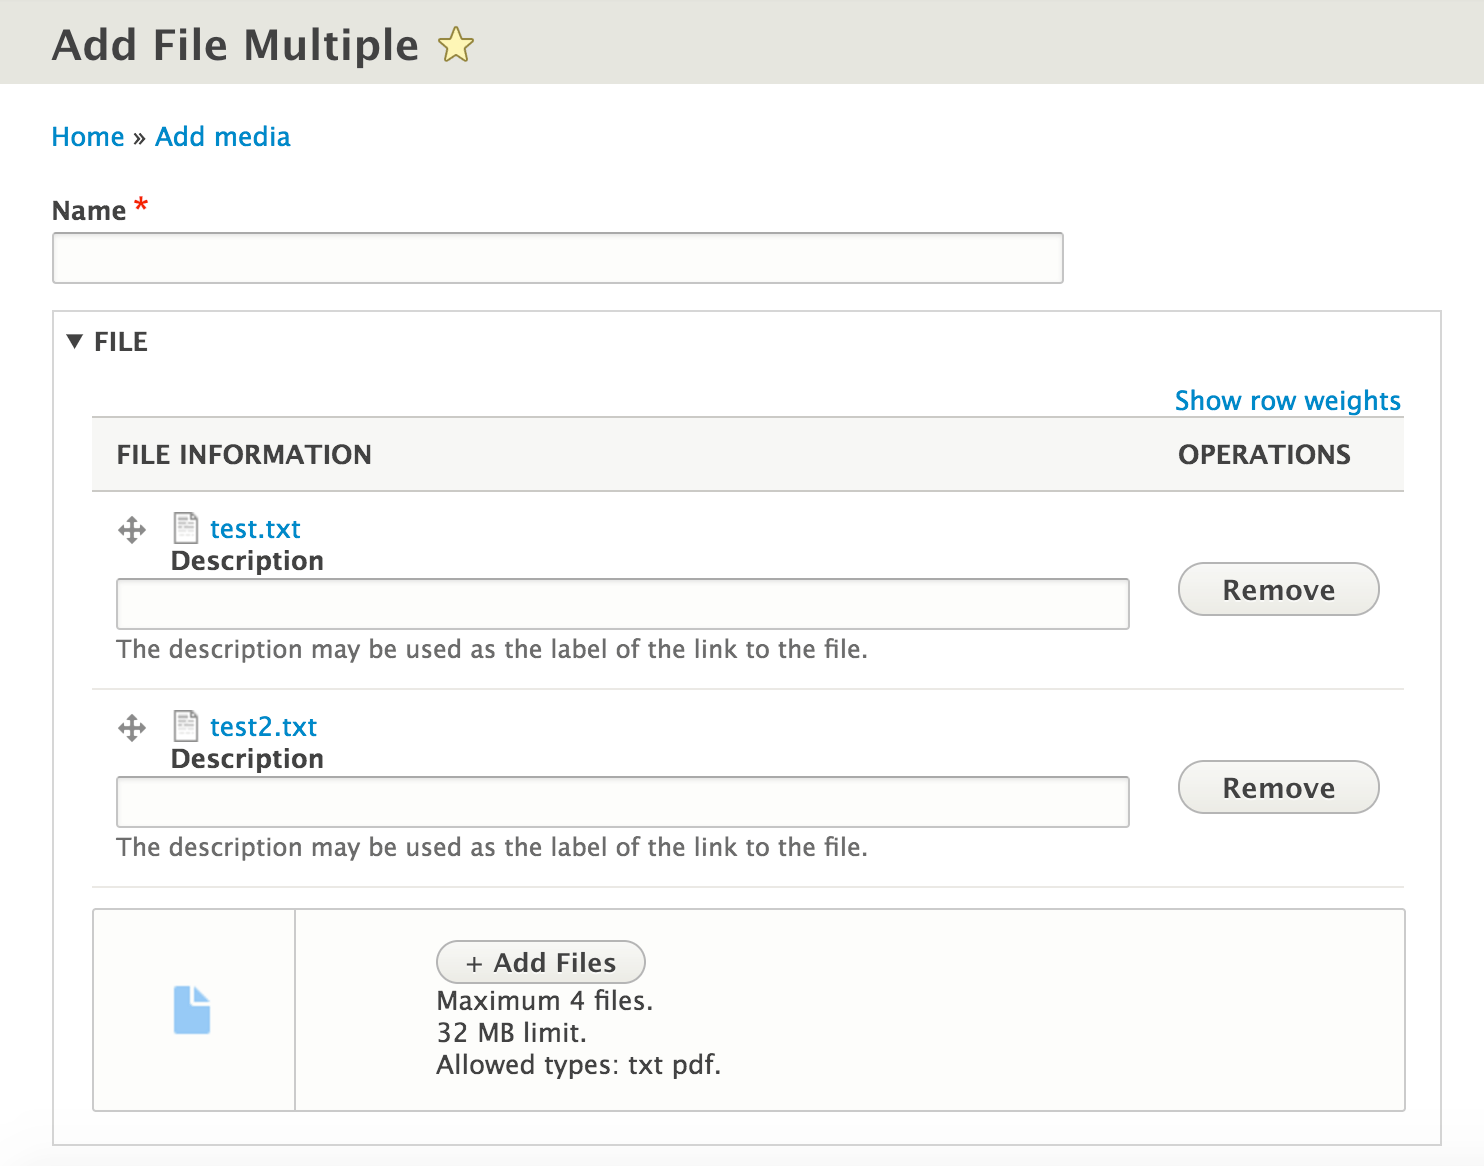
Task: Open the test.txt file link
Action: click(x=255, y=529)
